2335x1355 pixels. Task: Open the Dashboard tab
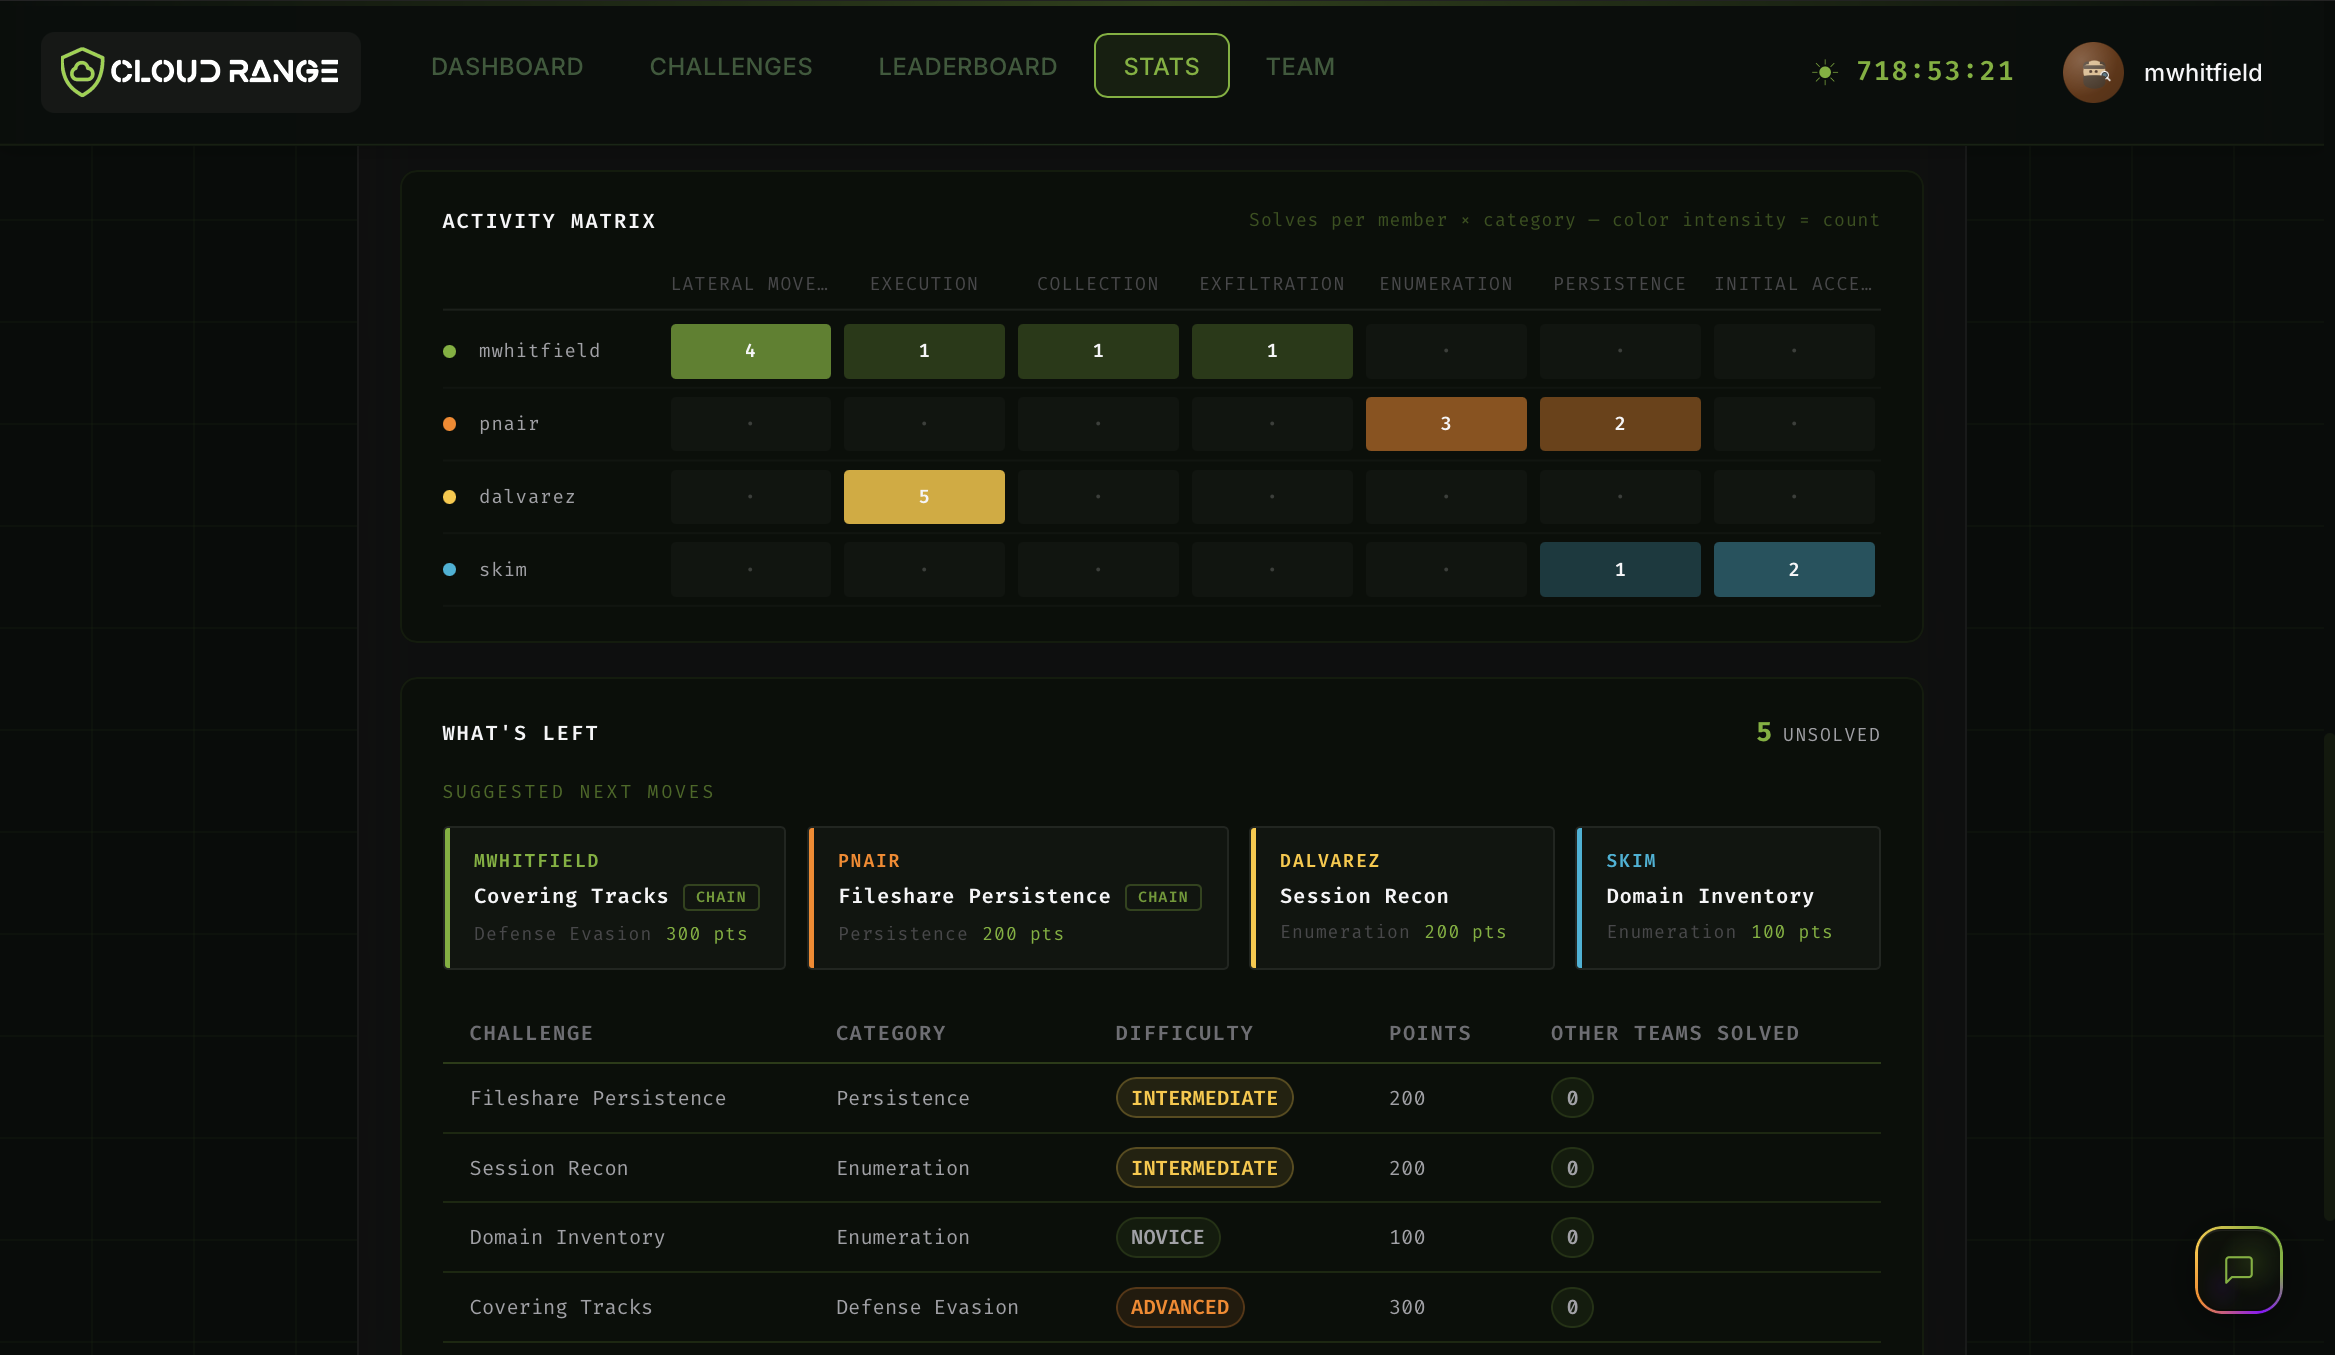[x=507, y=67]
